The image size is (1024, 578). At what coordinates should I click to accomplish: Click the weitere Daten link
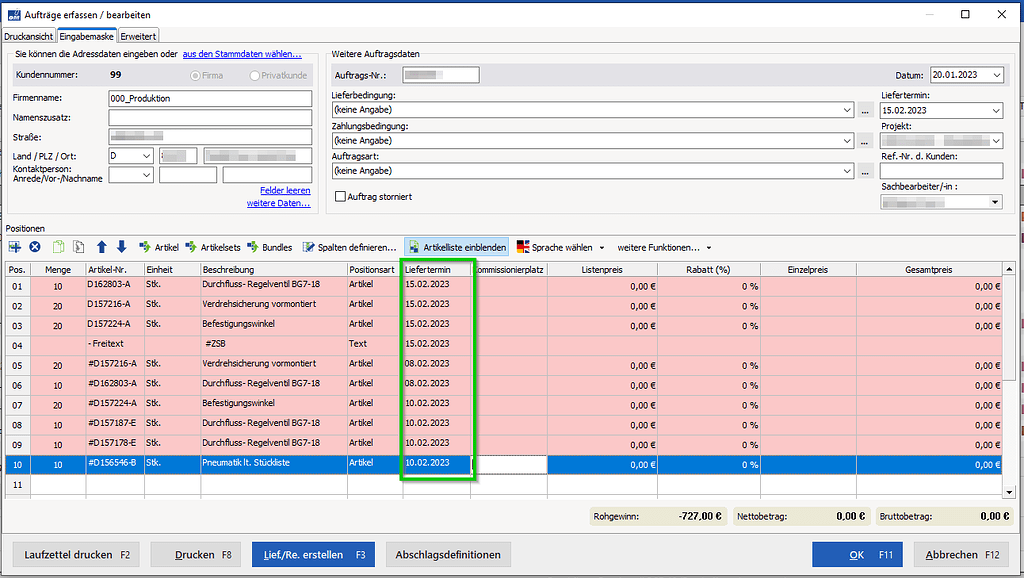click(x=278, y=203)
